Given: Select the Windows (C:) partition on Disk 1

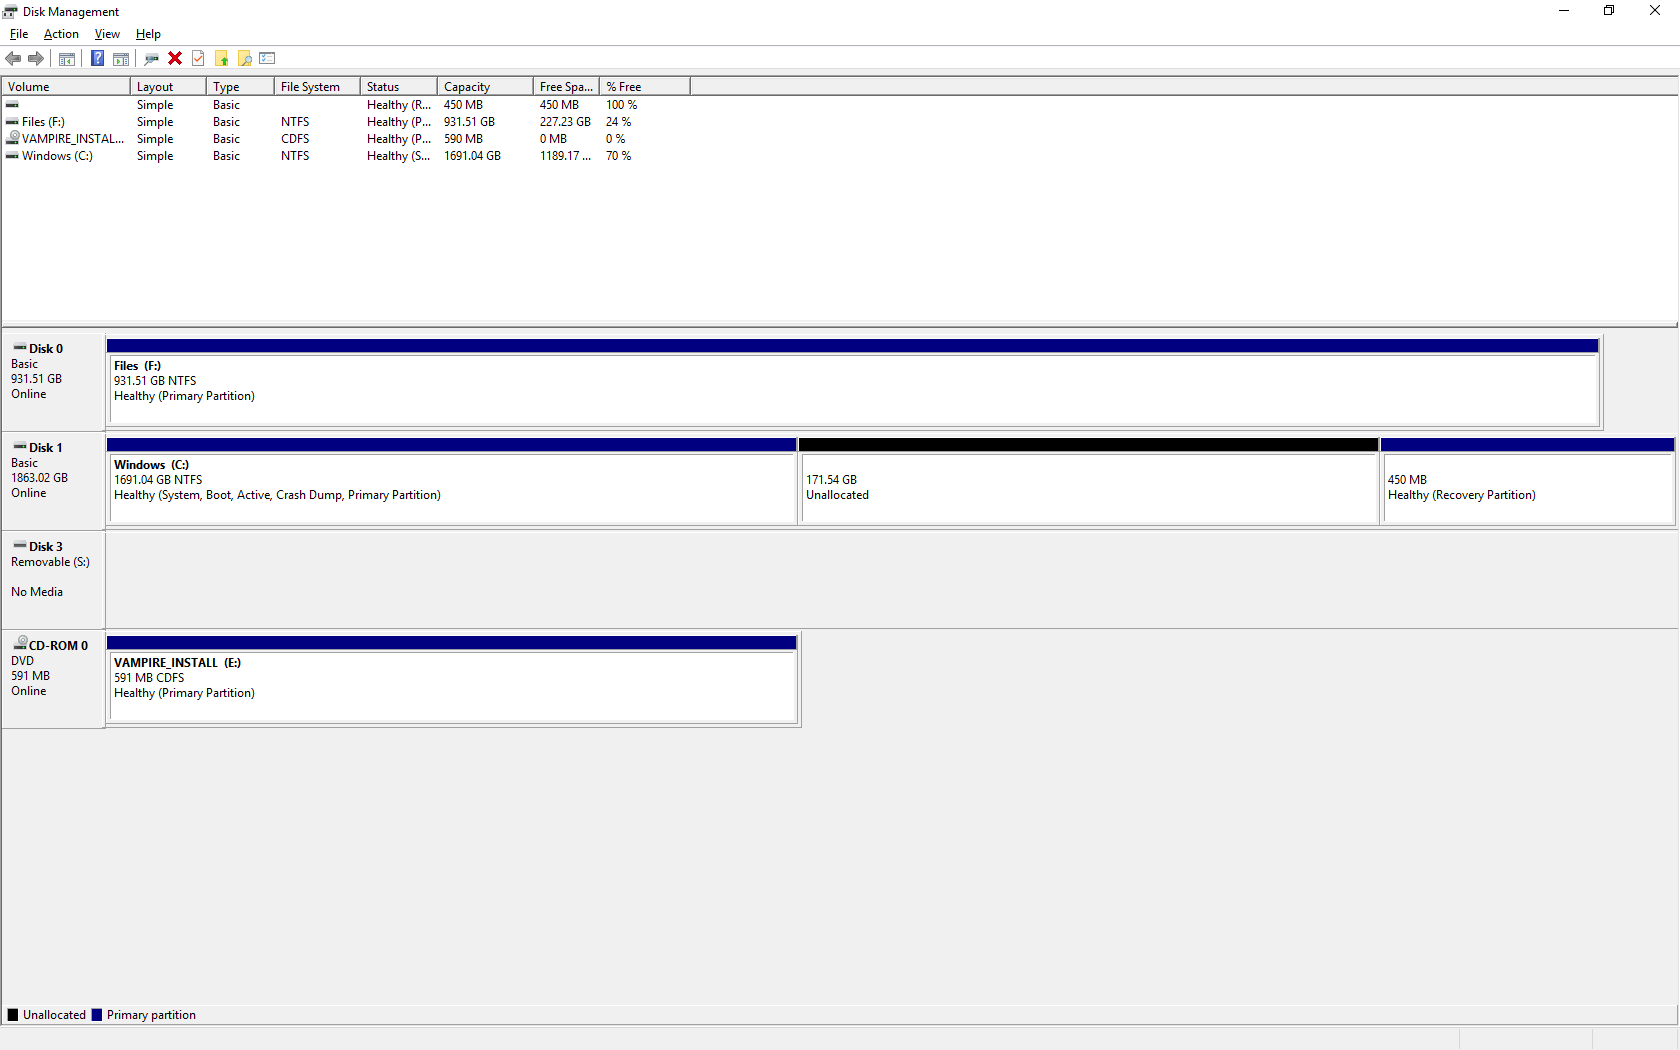Looking at the screenshot, I should (x=452, y=481).
